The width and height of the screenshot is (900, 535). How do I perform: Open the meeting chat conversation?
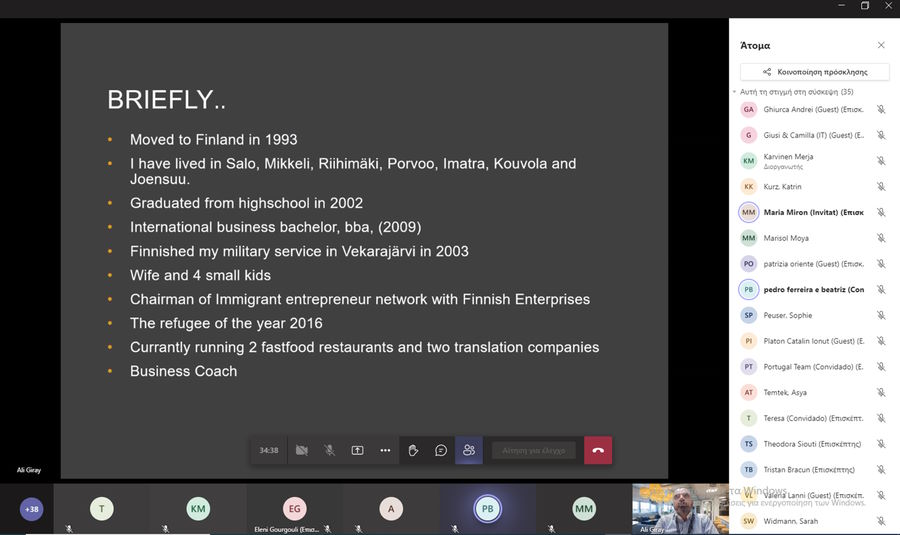[441, 451]
